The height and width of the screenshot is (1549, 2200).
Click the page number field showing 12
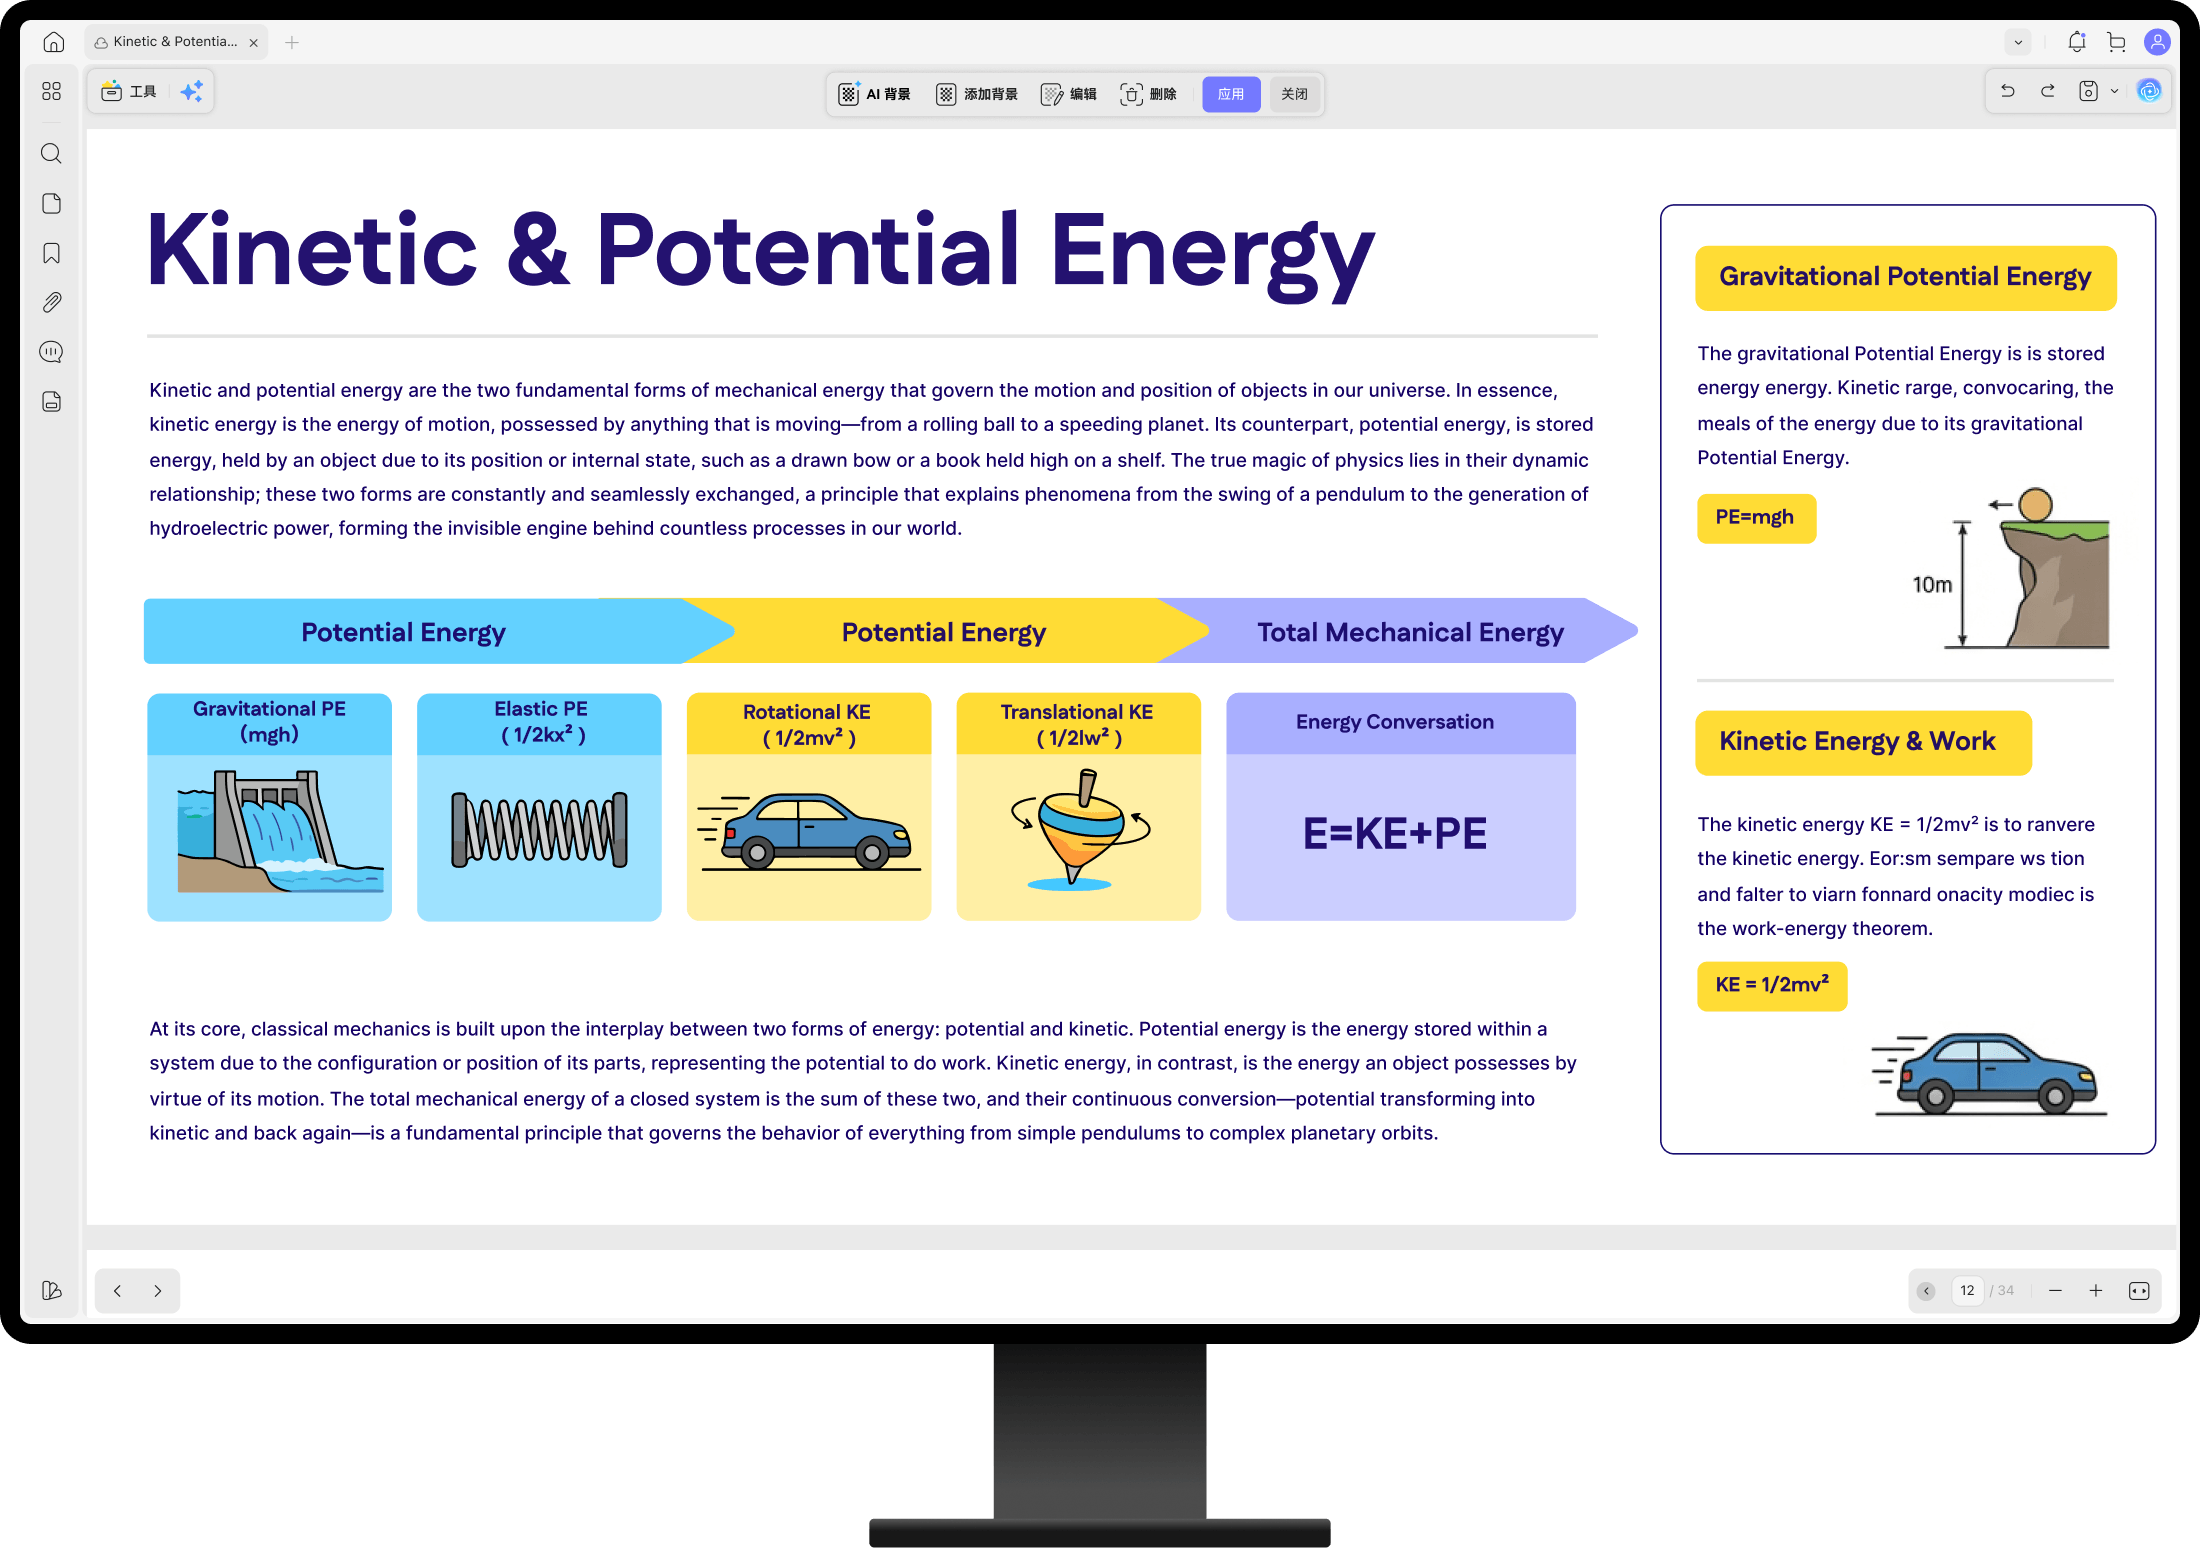(x=1967, y=1291)
